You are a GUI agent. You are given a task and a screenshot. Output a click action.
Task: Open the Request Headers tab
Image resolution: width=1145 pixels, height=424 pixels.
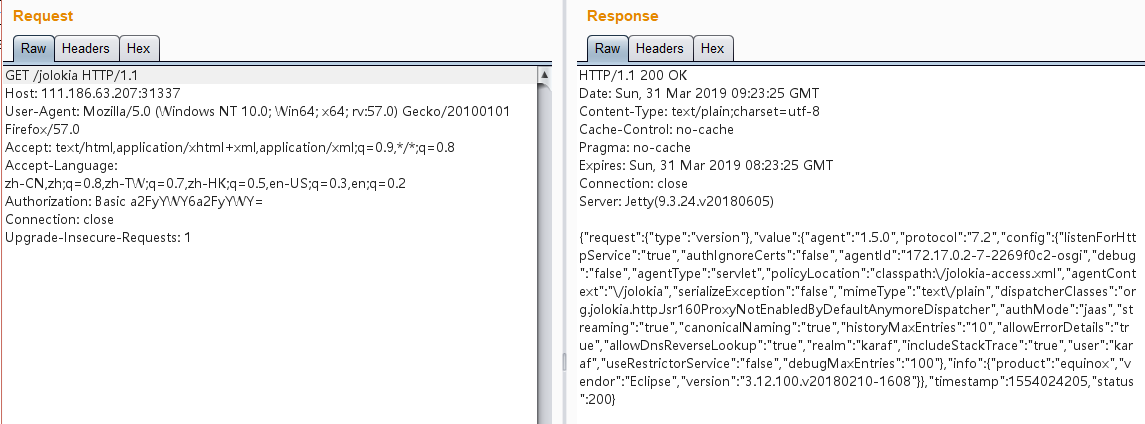pos(86,48)
